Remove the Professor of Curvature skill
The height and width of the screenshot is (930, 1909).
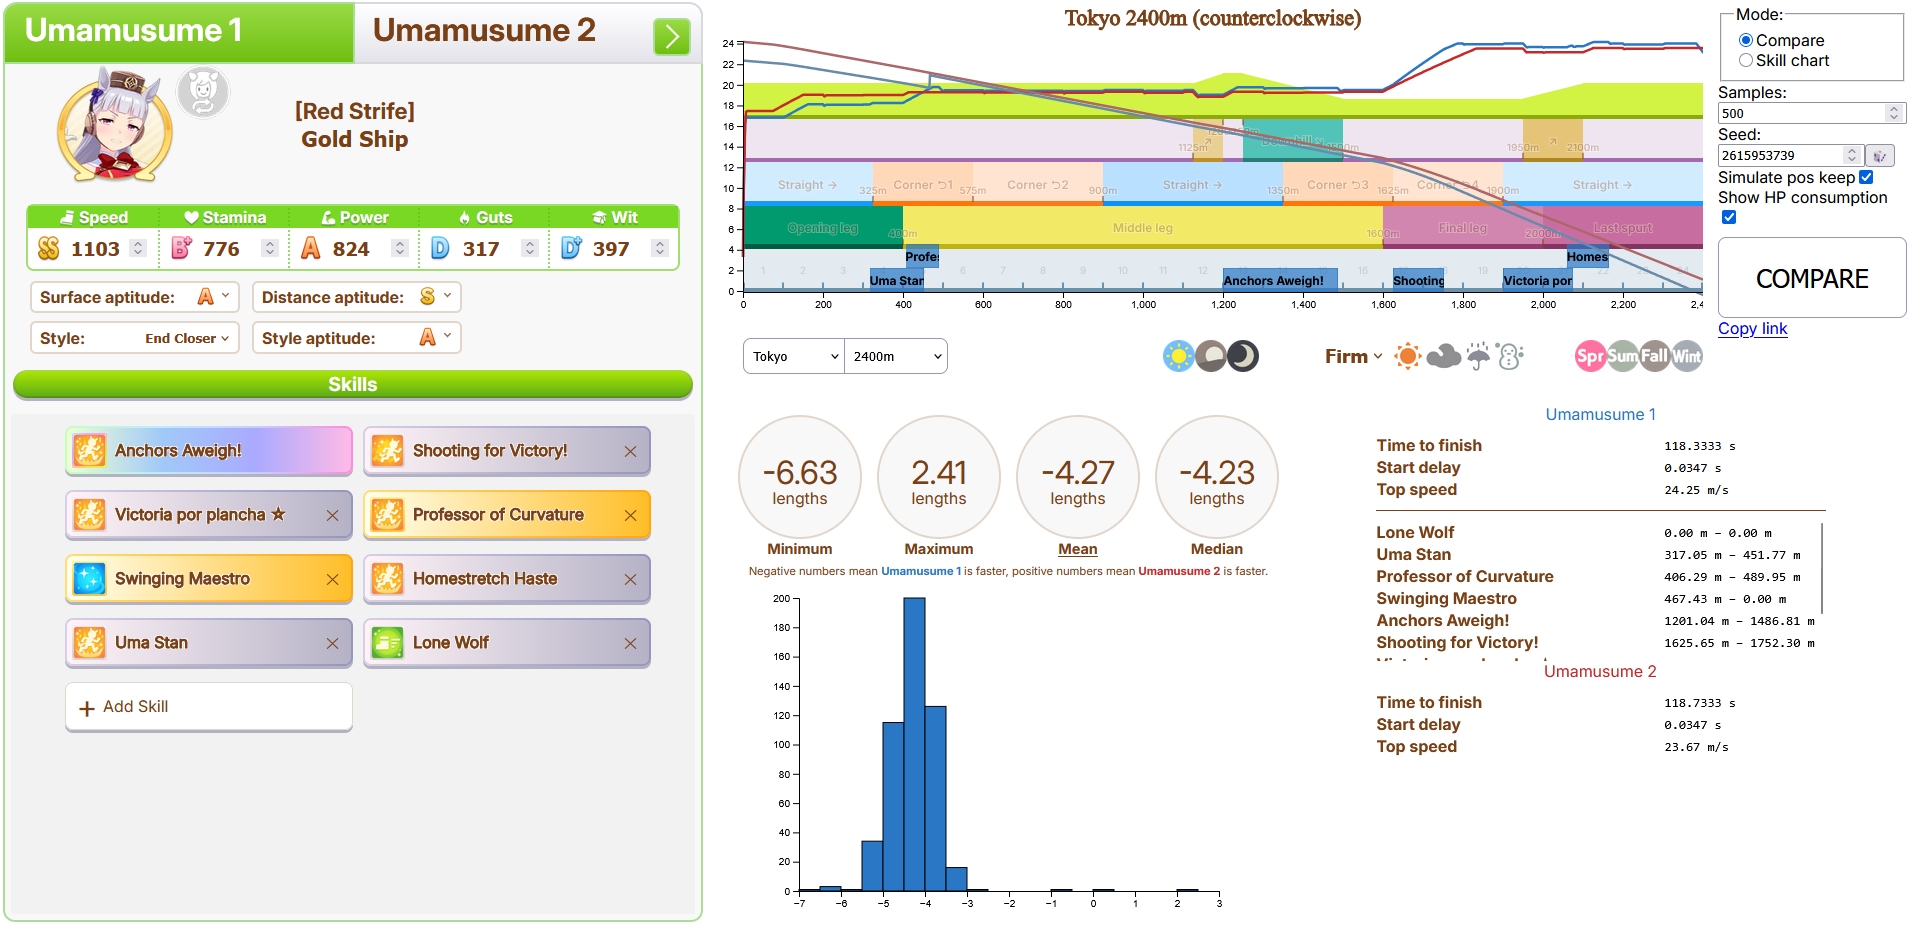(630, 516)
